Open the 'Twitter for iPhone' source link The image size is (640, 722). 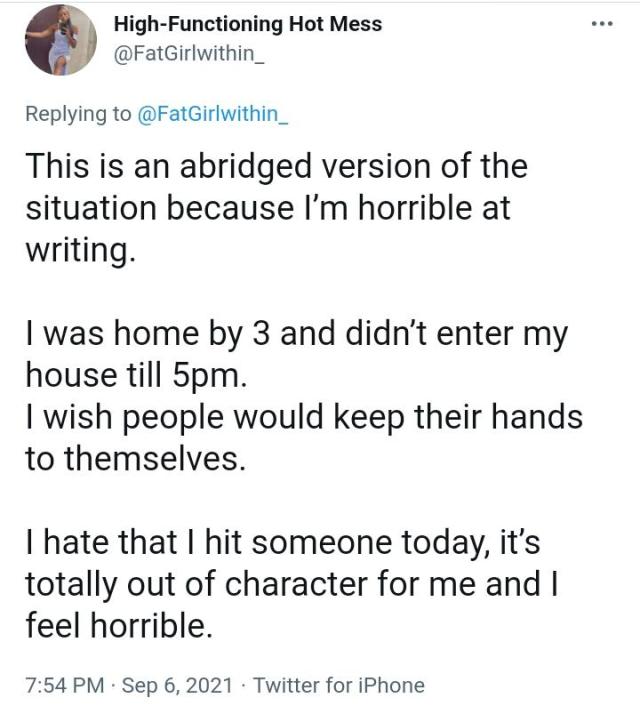click(339, 685)
